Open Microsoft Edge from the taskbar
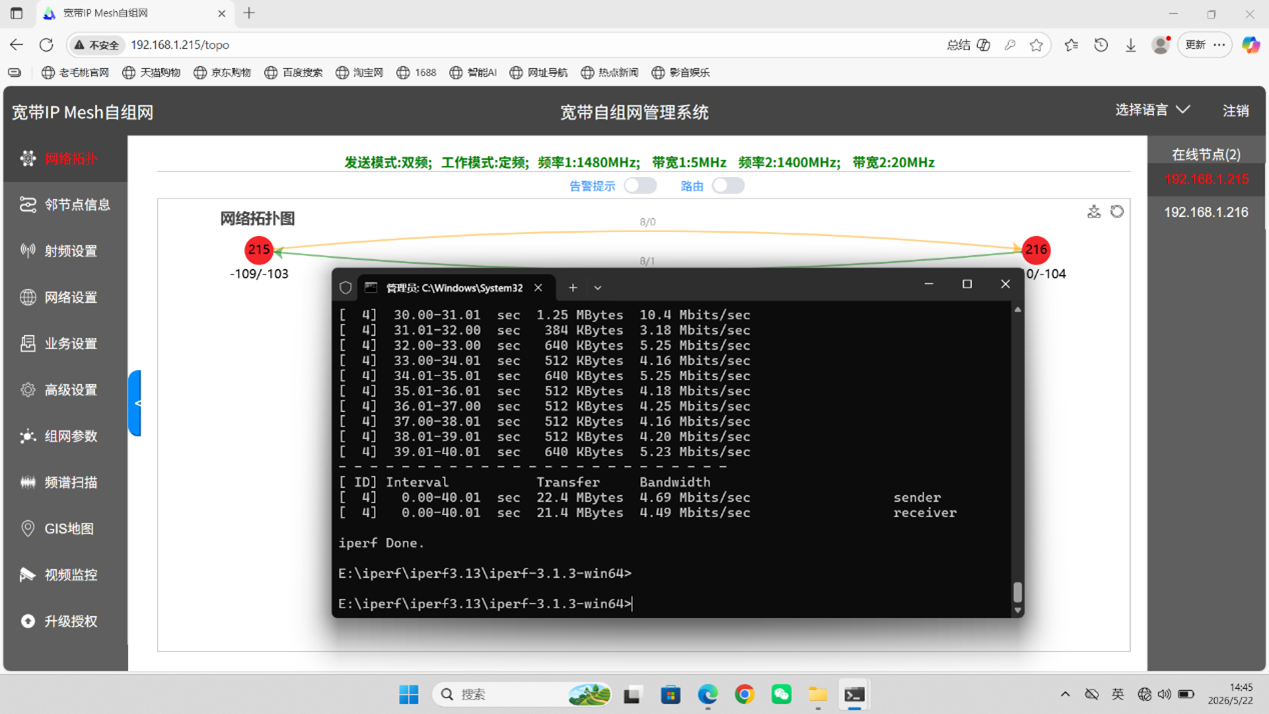 tap(708, 694)
